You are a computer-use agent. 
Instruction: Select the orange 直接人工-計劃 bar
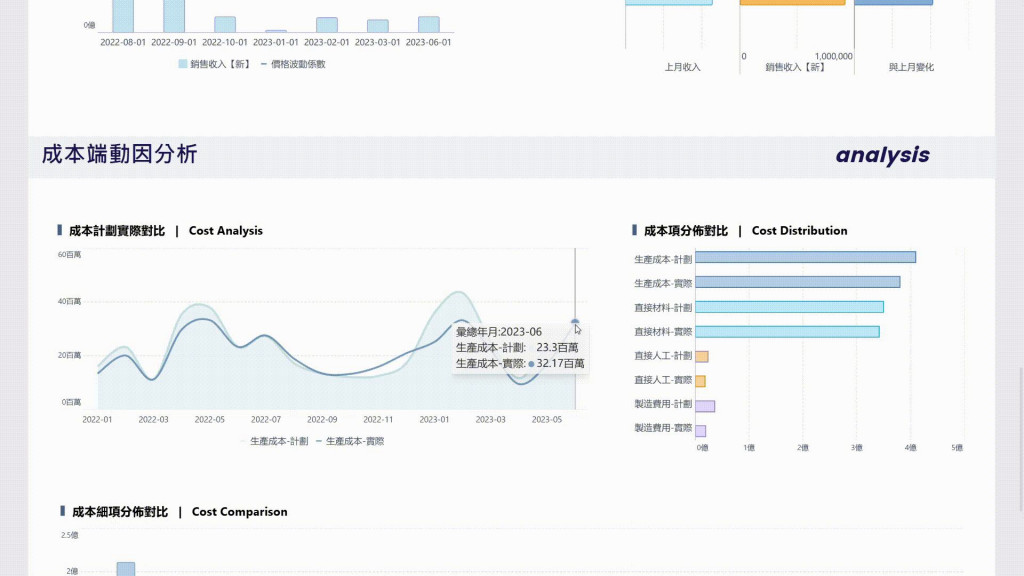tap(702, 357)
